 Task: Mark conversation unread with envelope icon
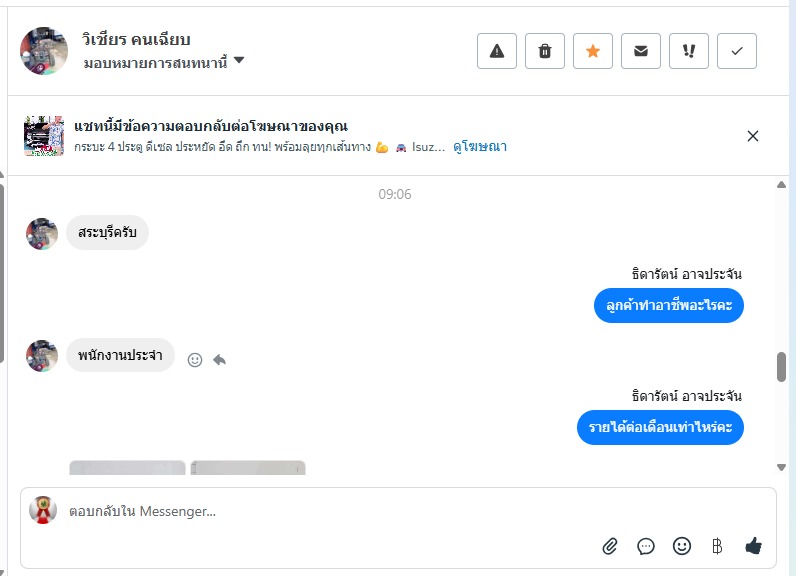[641, 51]
